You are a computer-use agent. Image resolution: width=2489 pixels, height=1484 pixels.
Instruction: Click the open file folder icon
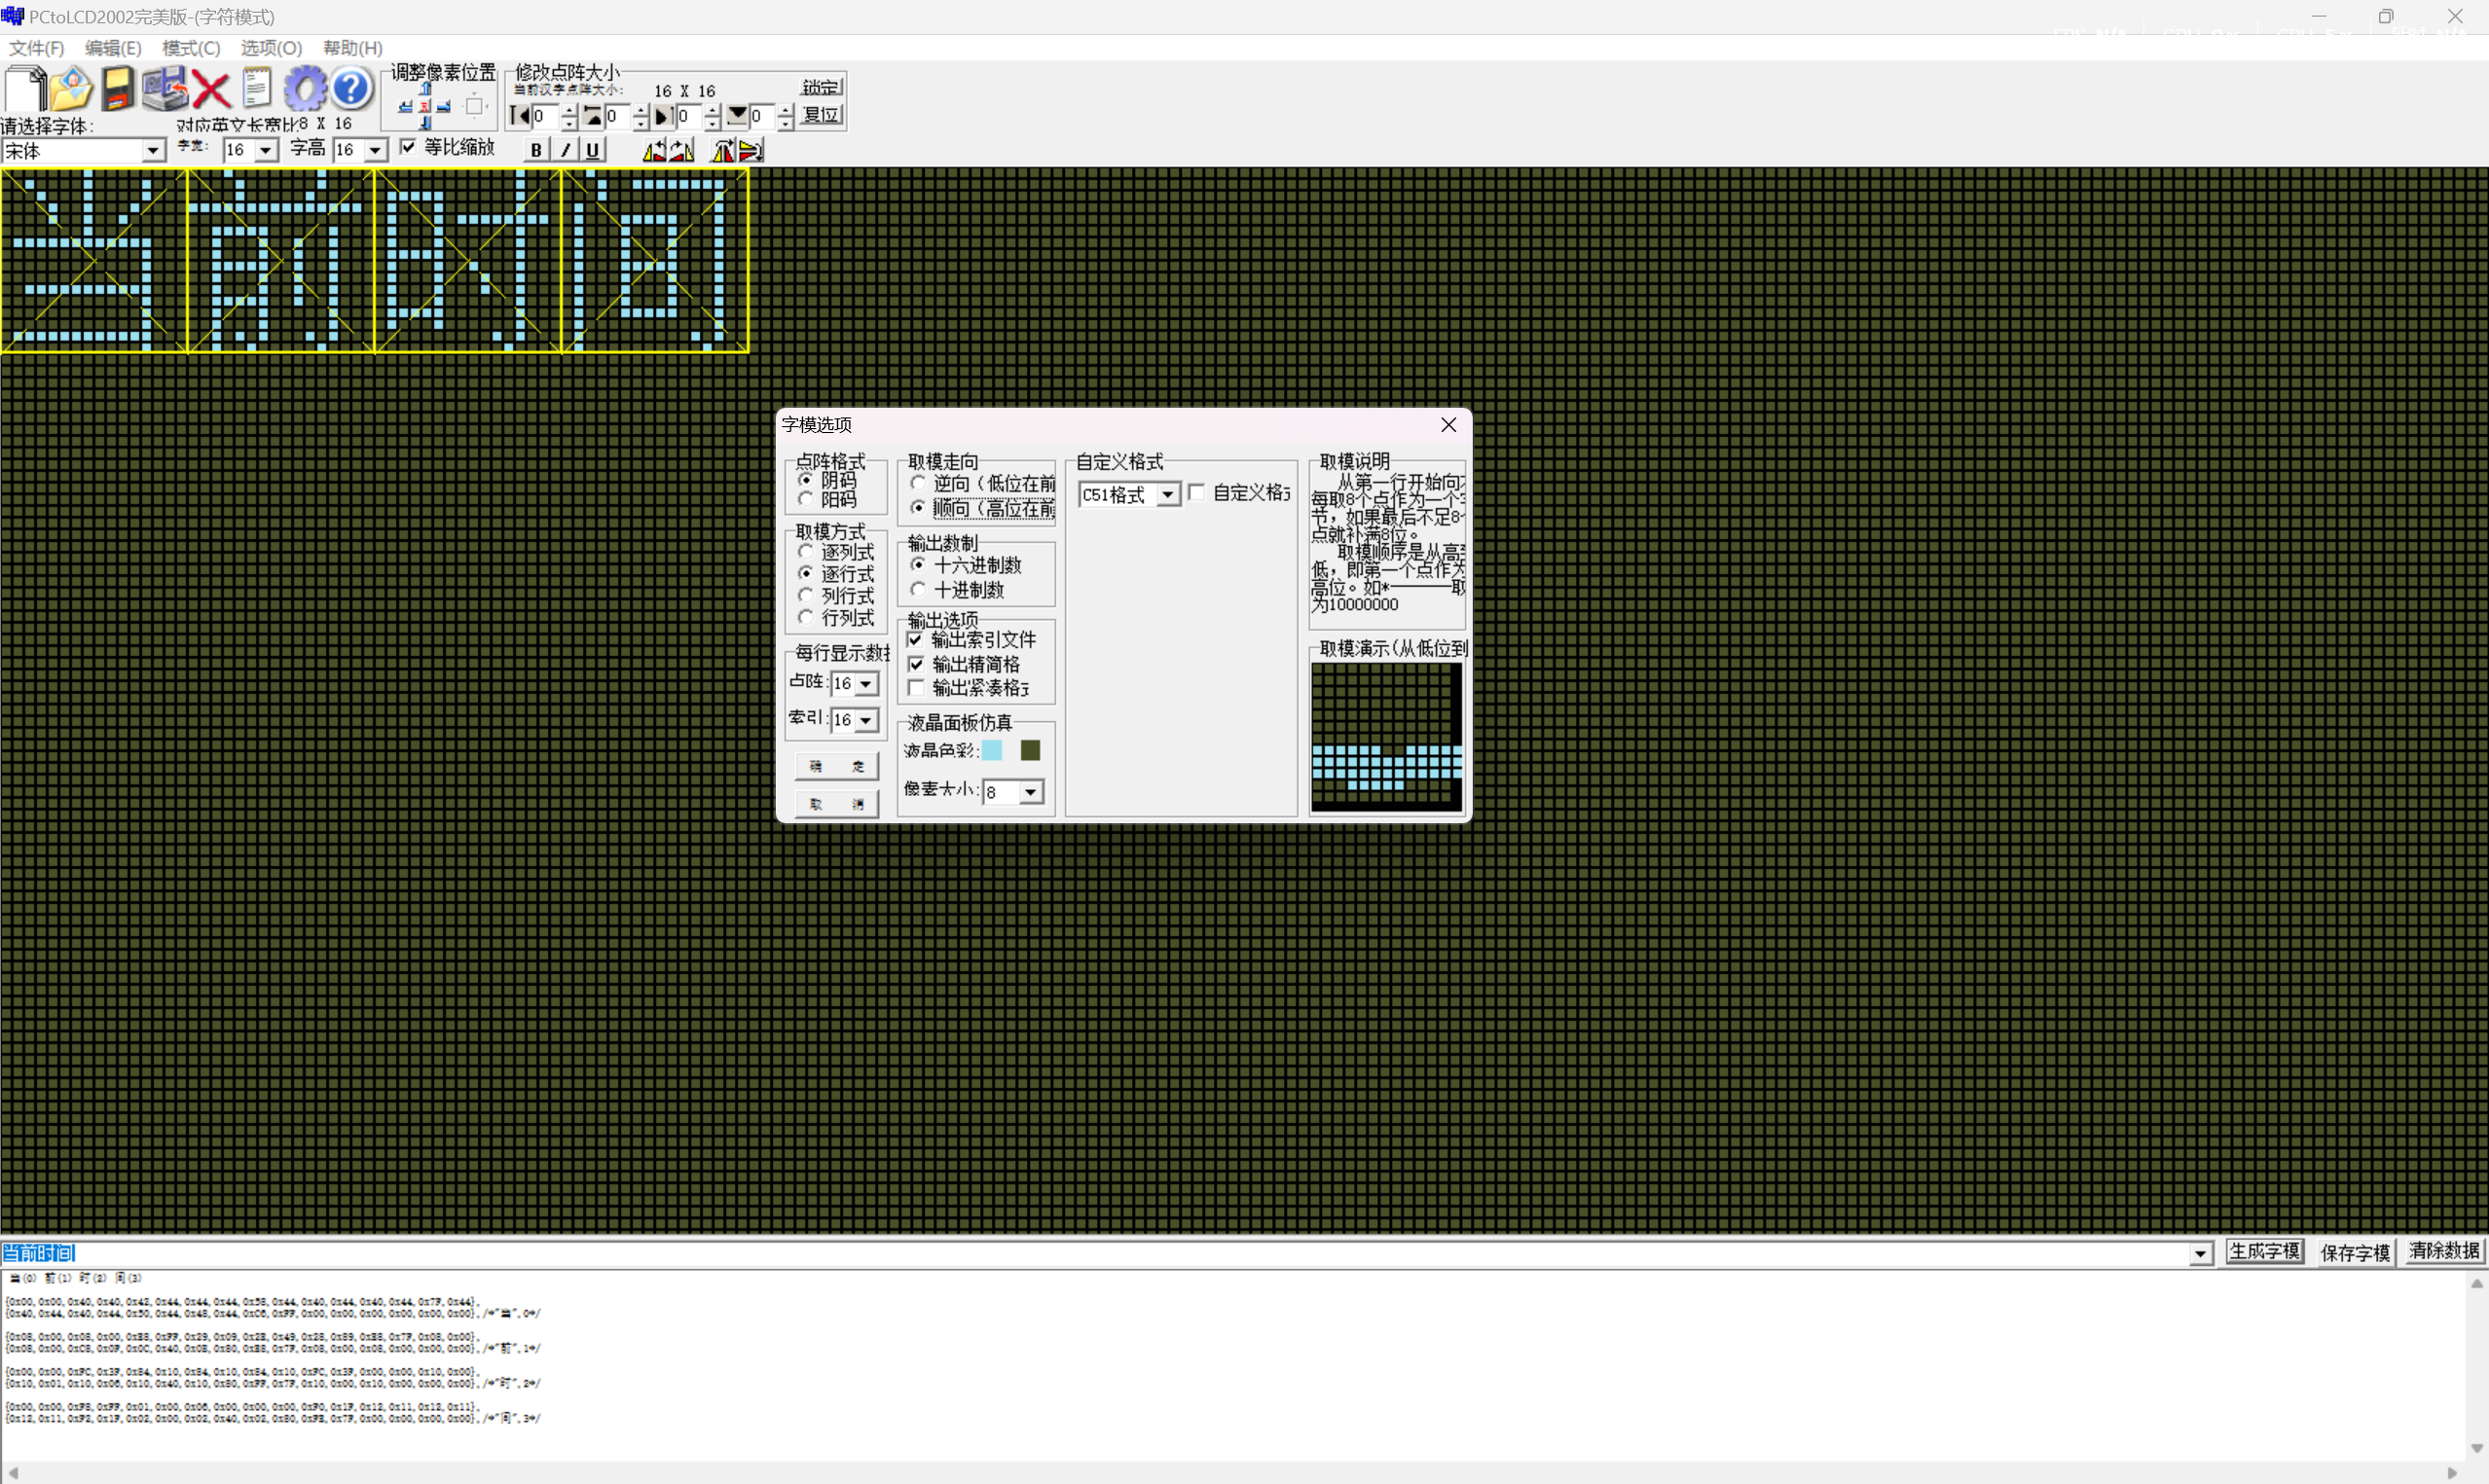(x=71, y=89)
